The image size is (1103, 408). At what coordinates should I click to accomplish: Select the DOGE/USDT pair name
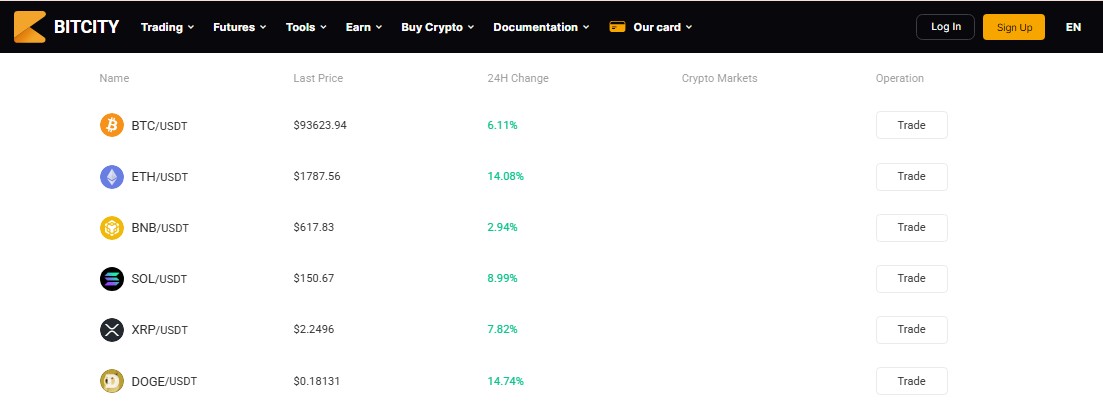pyautogui.click(x=165, y=381)
